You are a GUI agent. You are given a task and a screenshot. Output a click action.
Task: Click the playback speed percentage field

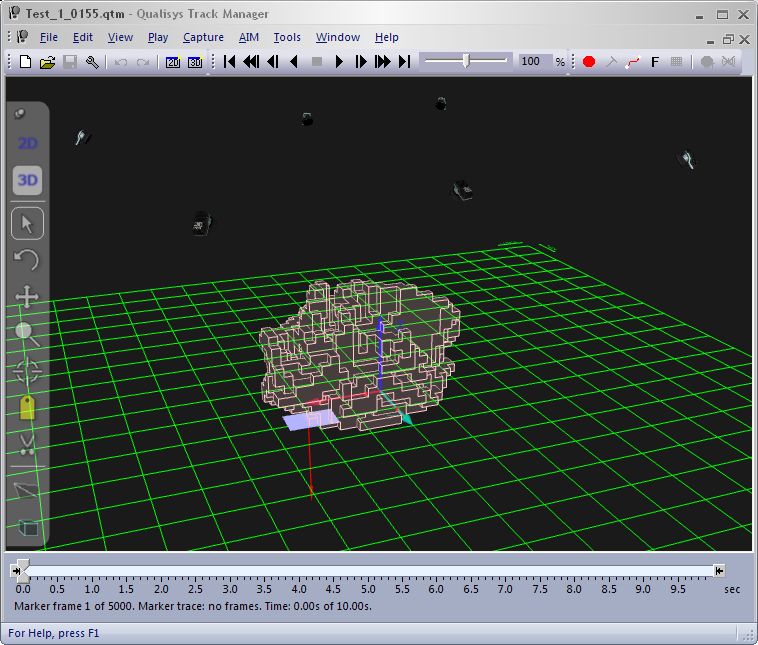coord(531,62)
